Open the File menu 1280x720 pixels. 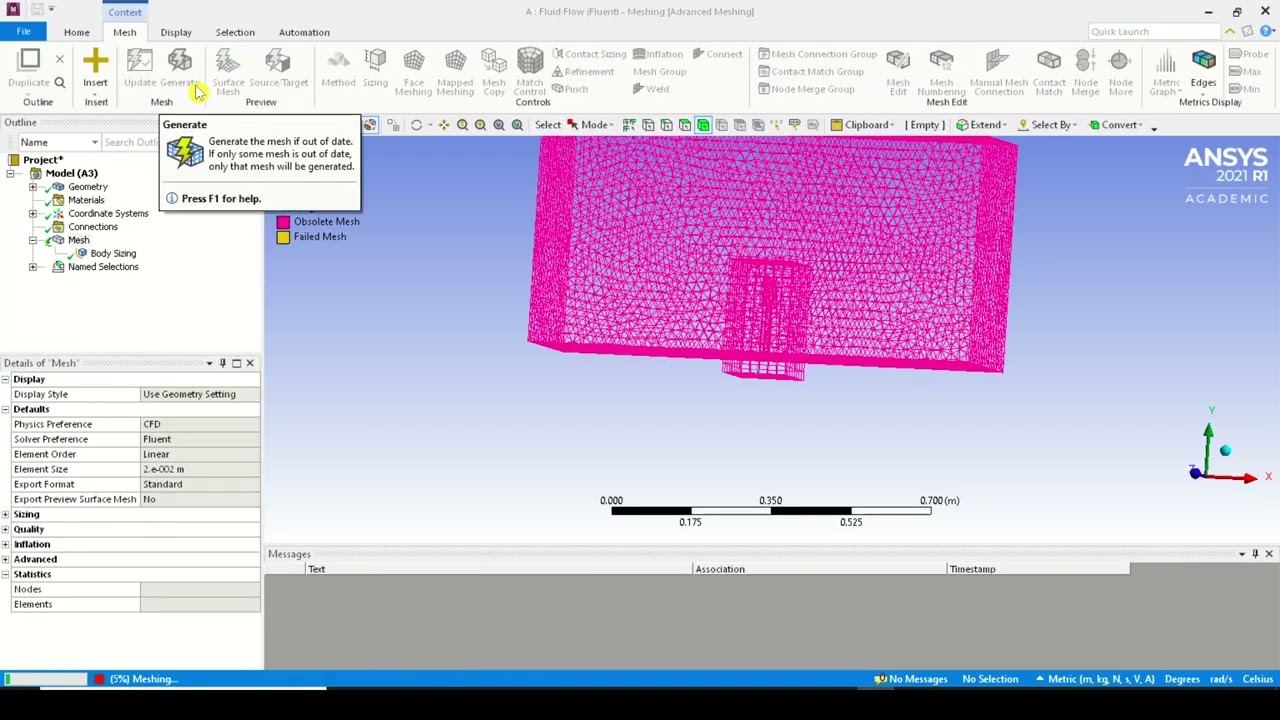(x=23, y=32)
